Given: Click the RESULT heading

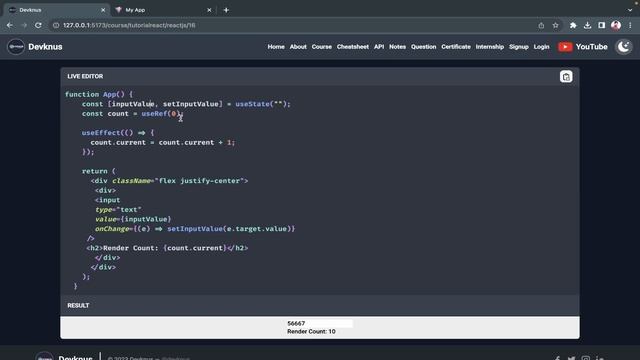Looking at the screenshot, I should tap(78, 305).
